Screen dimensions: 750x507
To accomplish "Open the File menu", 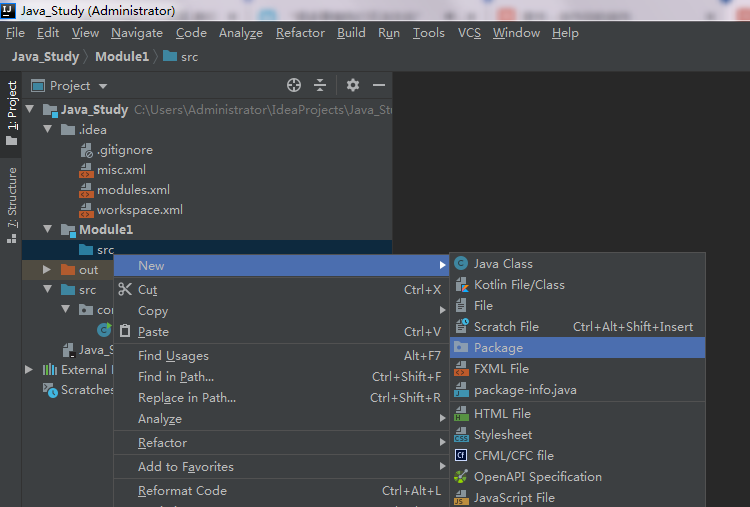I will [x=15, y=33].
